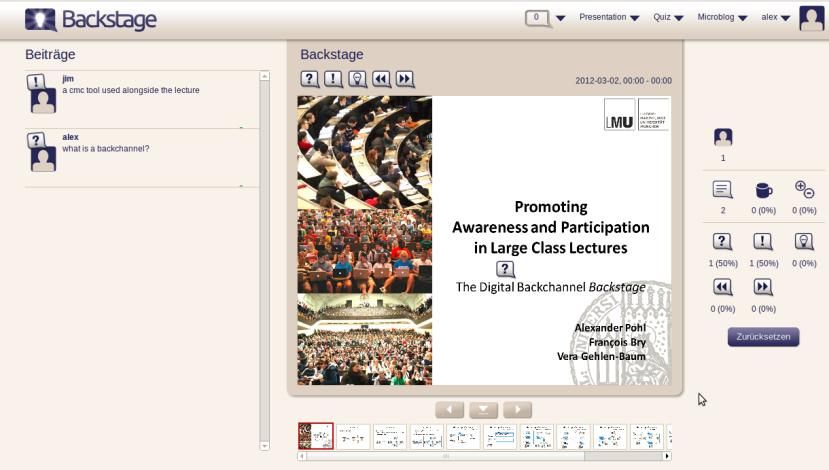Open jim's post about cmc tool
Screen dimensions: 829x470
click(x=142, y=99)
